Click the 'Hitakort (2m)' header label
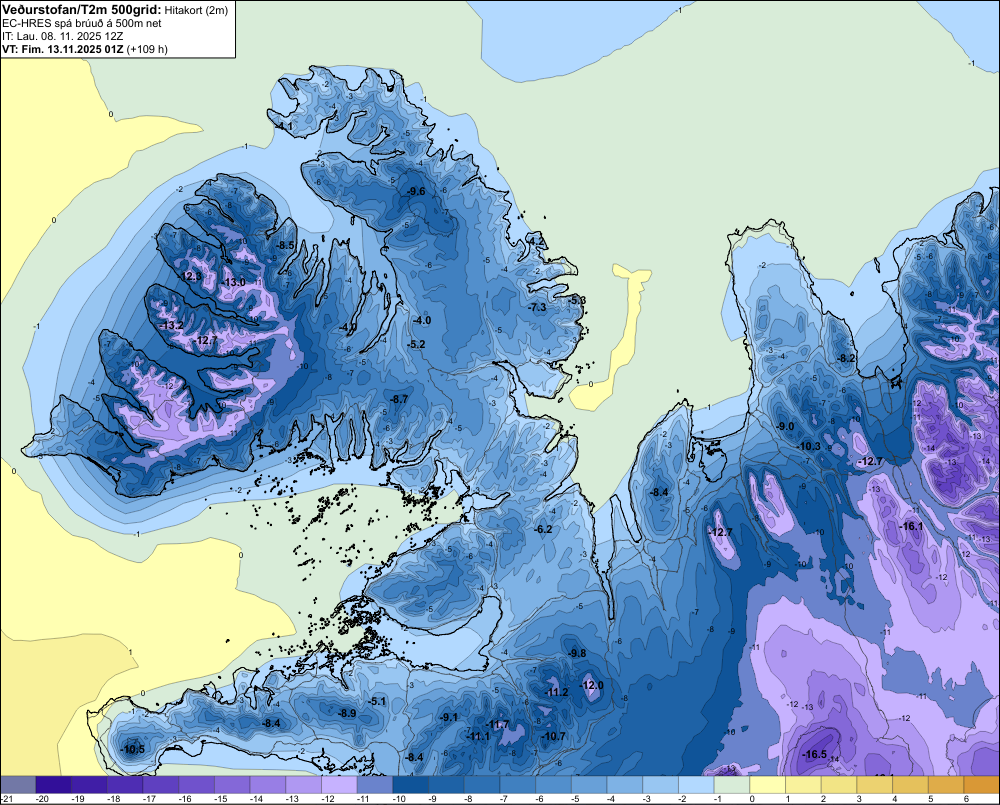Screen dimensions: 1000x805 pos(194,10)
